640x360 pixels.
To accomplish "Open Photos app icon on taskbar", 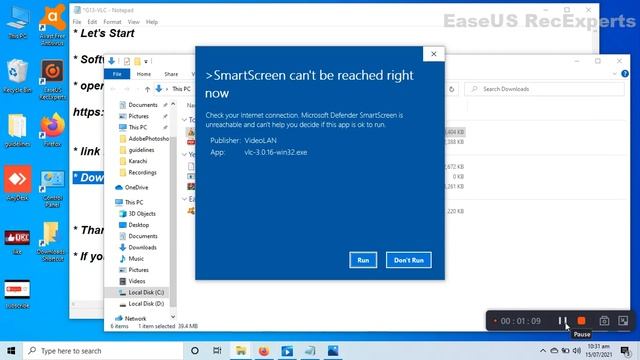I will pos(333,351).
